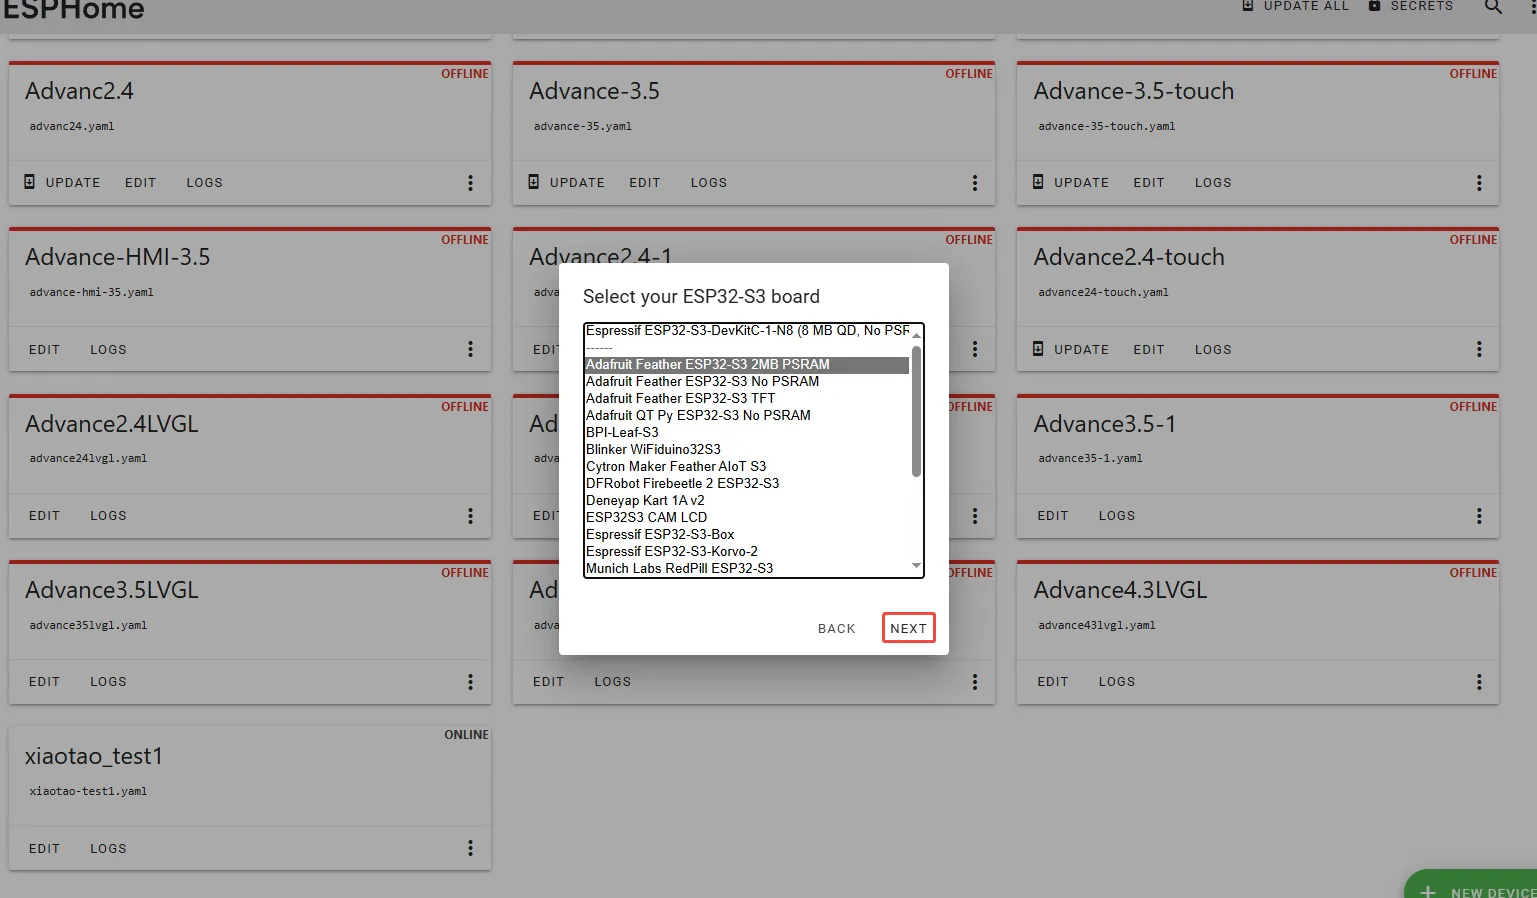Screen dimensions: 1537x898
Task: Open the Advance3.5-1 card's three-dot menu
Action: 1479,516
